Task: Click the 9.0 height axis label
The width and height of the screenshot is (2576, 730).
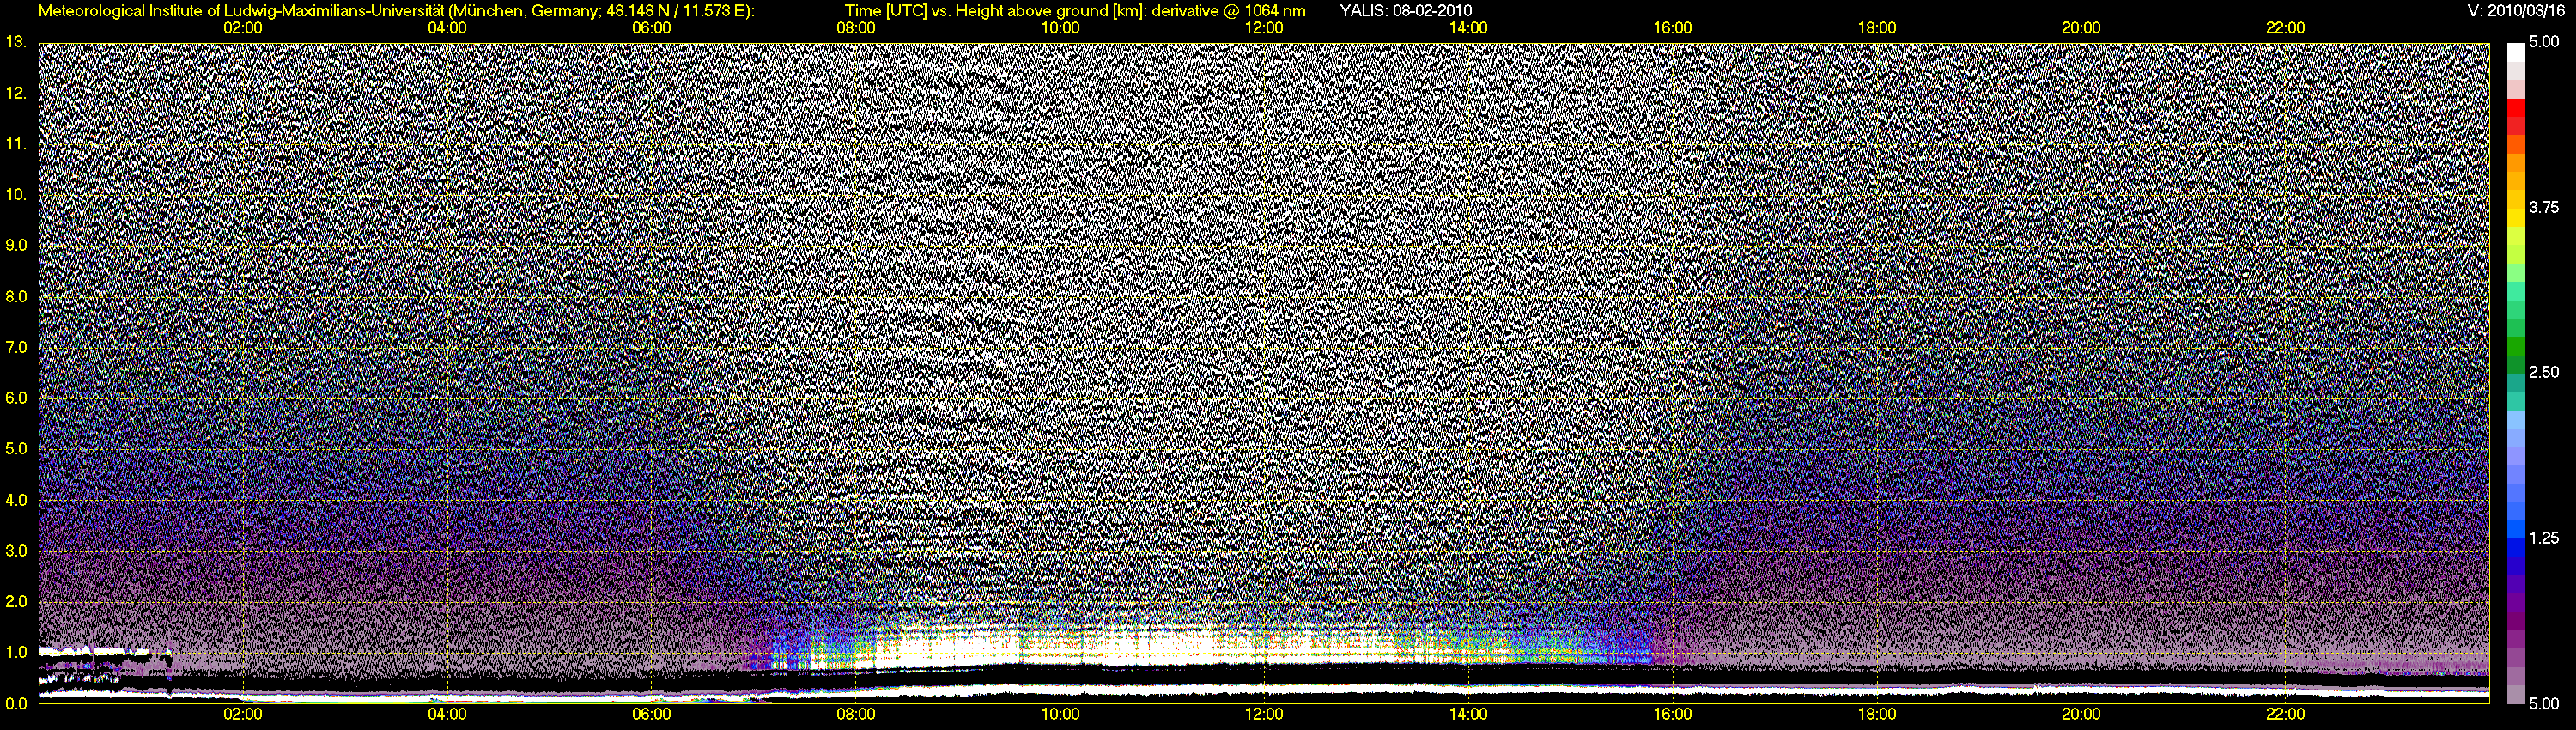Action: click(16, 245)
